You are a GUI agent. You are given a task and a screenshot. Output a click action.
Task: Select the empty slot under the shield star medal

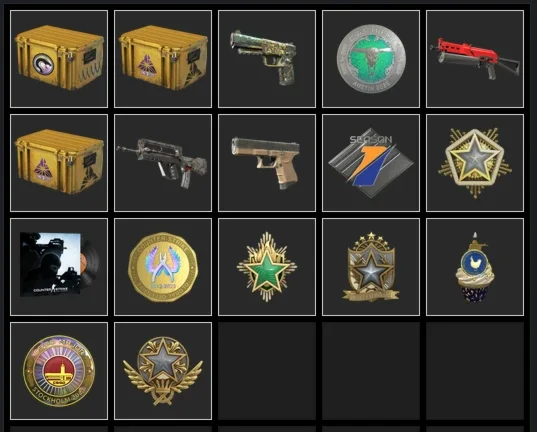371,371
